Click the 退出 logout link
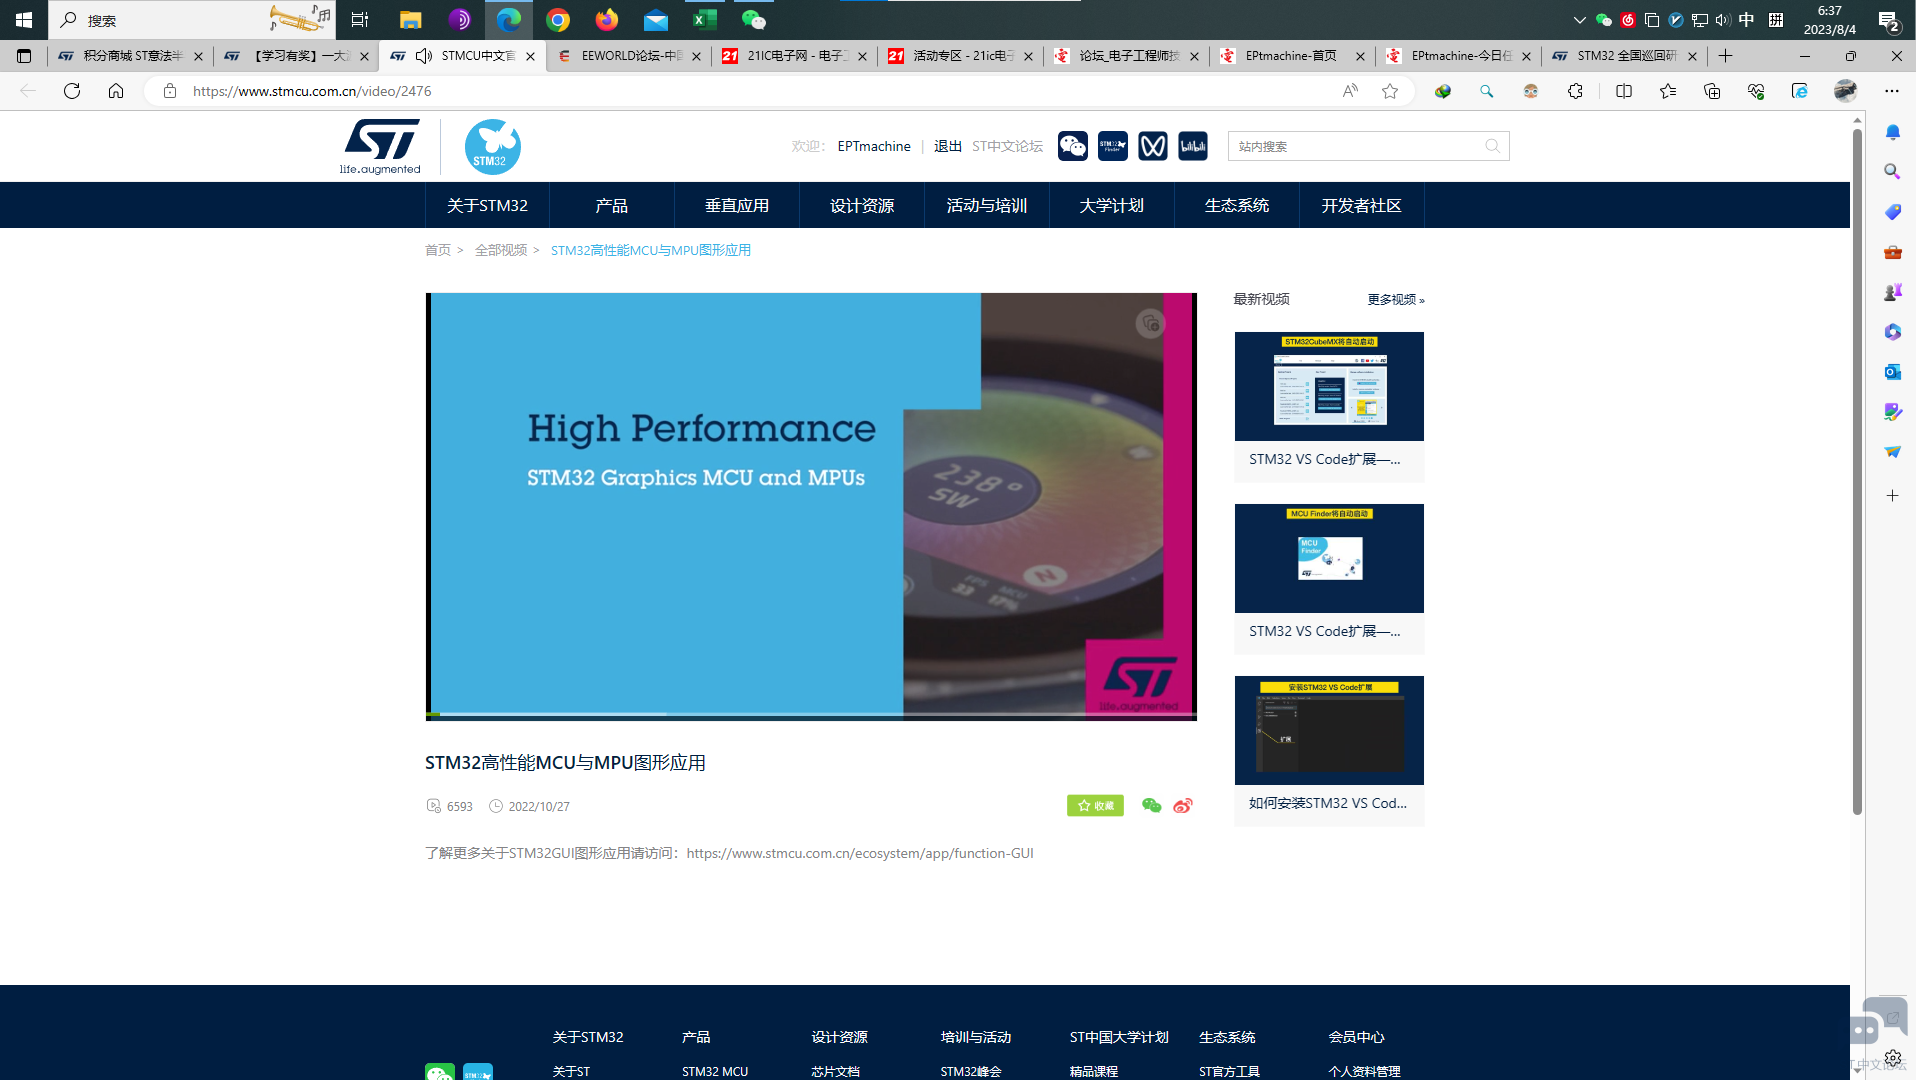This screenshot has width=1916, height=1080. click(947, 146)
